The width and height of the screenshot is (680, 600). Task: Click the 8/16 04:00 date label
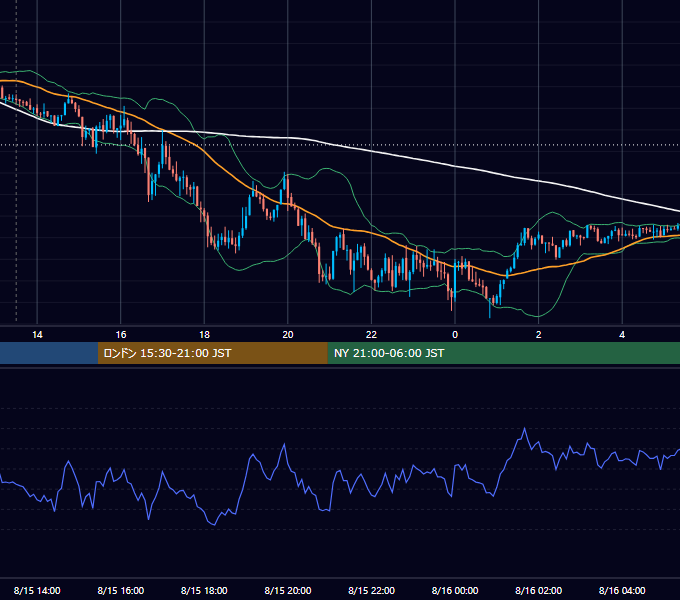click(622, 590)
